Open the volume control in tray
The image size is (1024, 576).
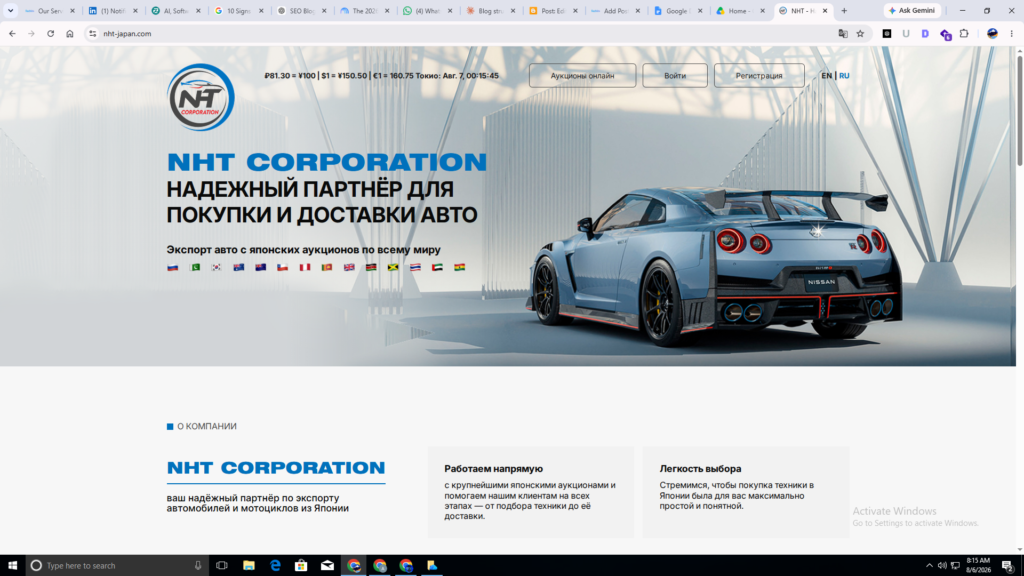tap(942, 566)
